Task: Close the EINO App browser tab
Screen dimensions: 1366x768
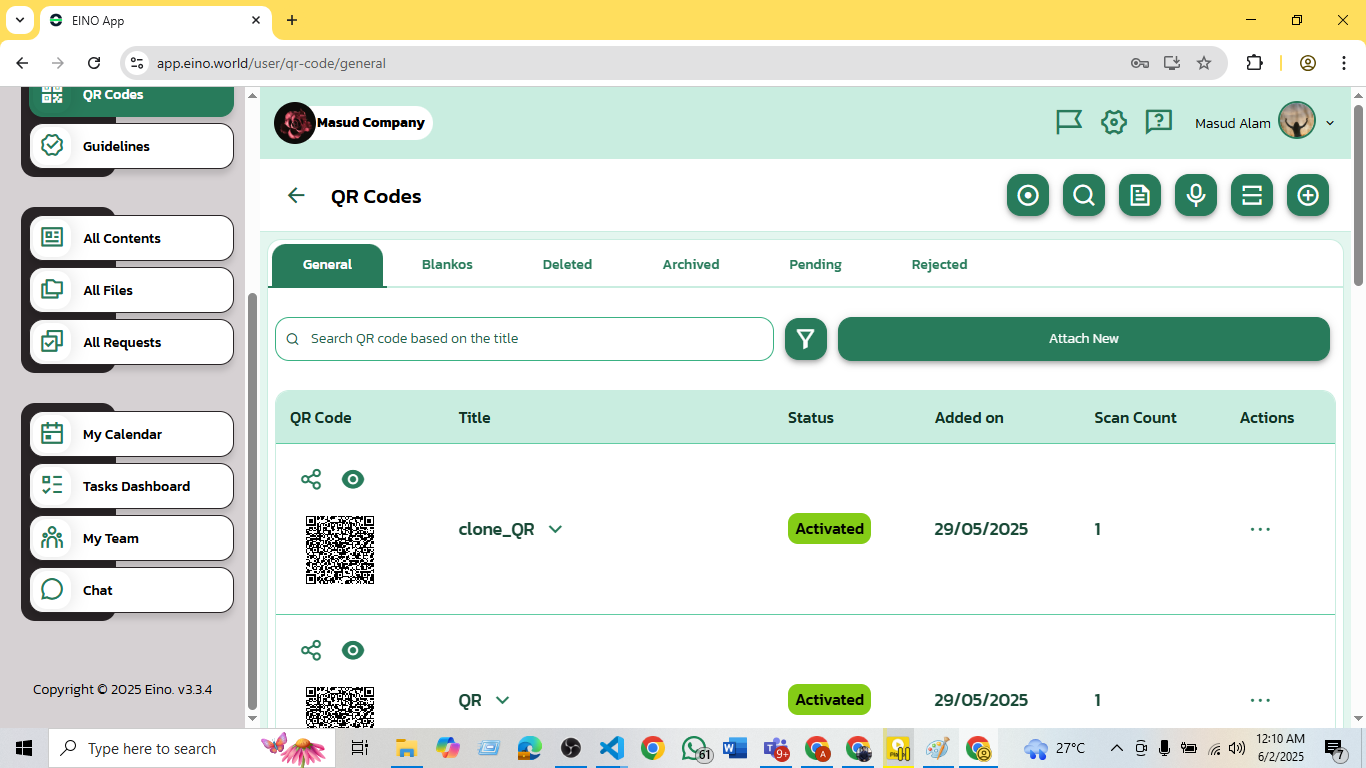Action: coord(256,20)
